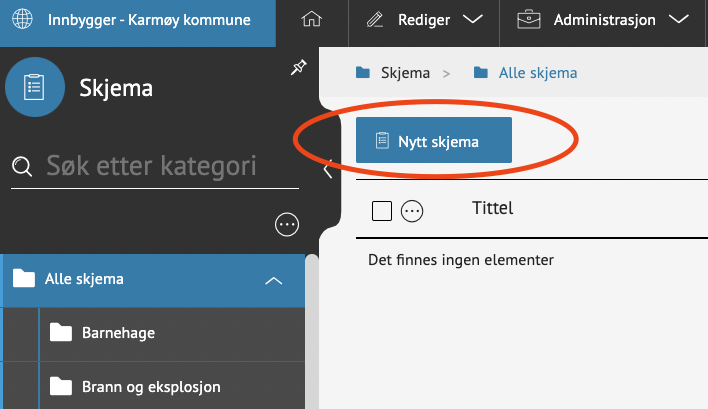
Task: Expand the Rediger dropdown chevron
Action: (473, 19)
